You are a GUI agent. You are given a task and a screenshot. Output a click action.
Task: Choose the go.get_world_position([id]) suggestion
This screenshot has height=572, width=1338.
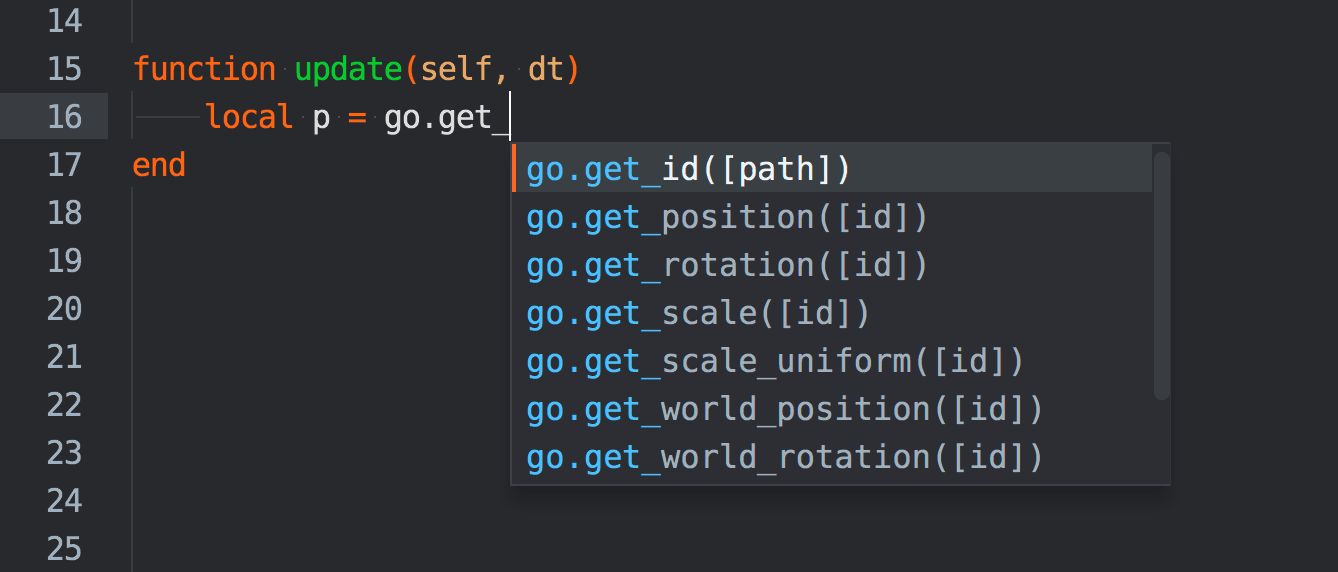coord(785,409)
